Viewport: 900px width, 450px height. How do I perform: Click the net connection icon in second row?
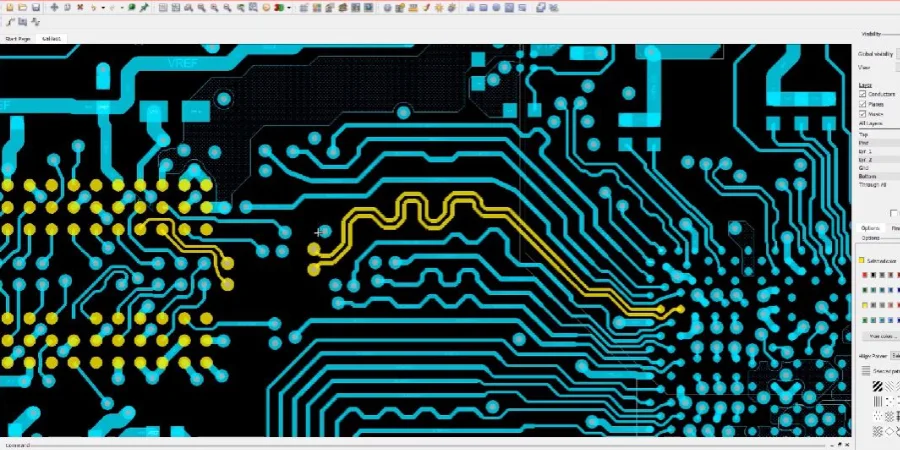pyautogui.click(x=36, y=22)
